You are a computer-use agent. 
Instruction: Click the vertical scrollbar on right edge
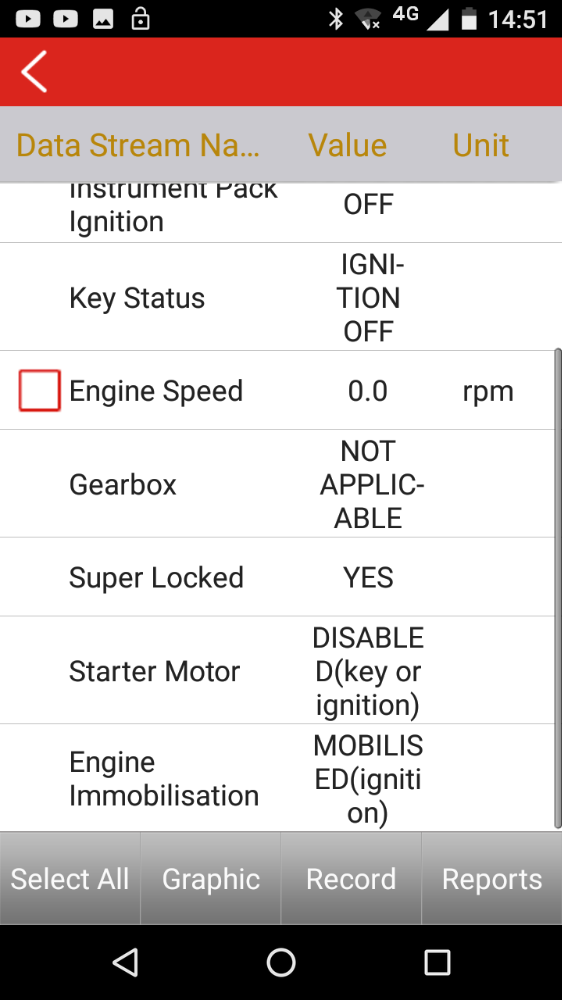[x=558, y=587]
